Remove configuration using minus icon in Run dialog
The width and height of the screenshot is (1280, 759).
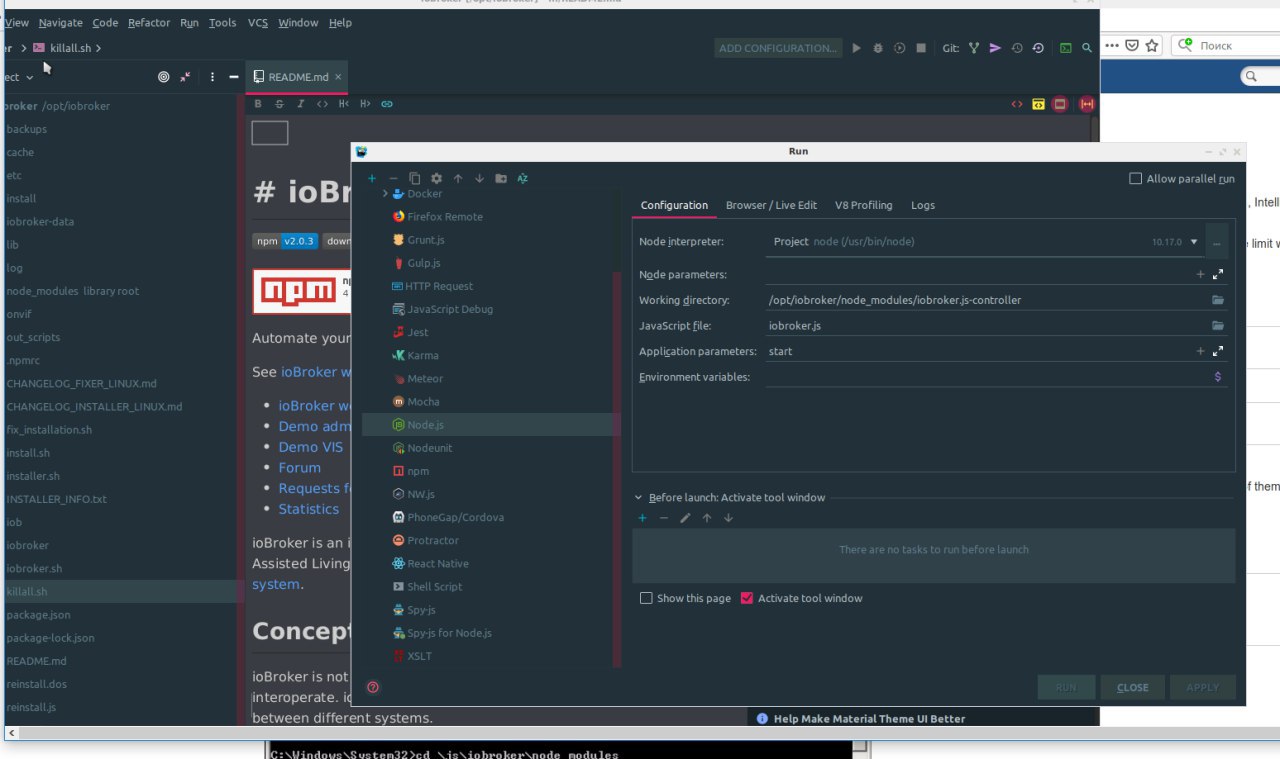click(393, 179)
